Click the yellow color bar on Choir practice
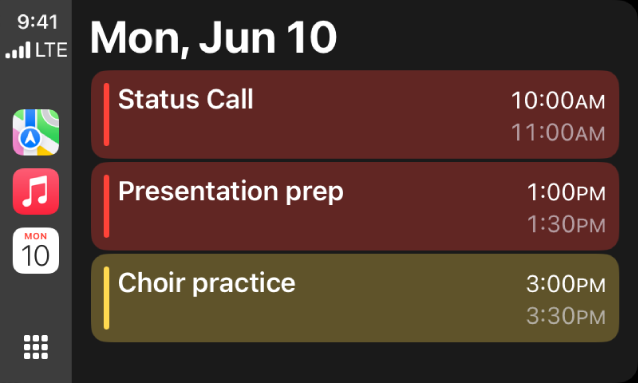Screen dimensions: 638x384 (x=106, y=298)
